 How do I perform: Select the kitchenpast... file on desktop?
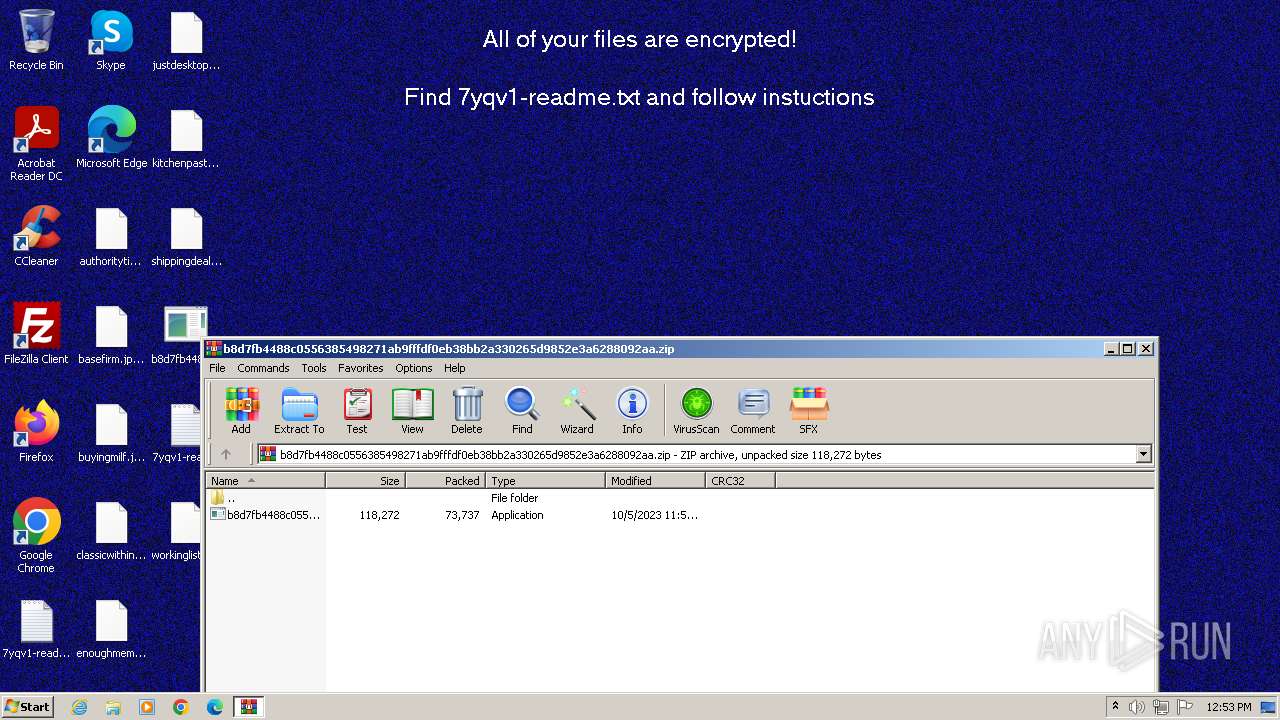pos(186,138)
